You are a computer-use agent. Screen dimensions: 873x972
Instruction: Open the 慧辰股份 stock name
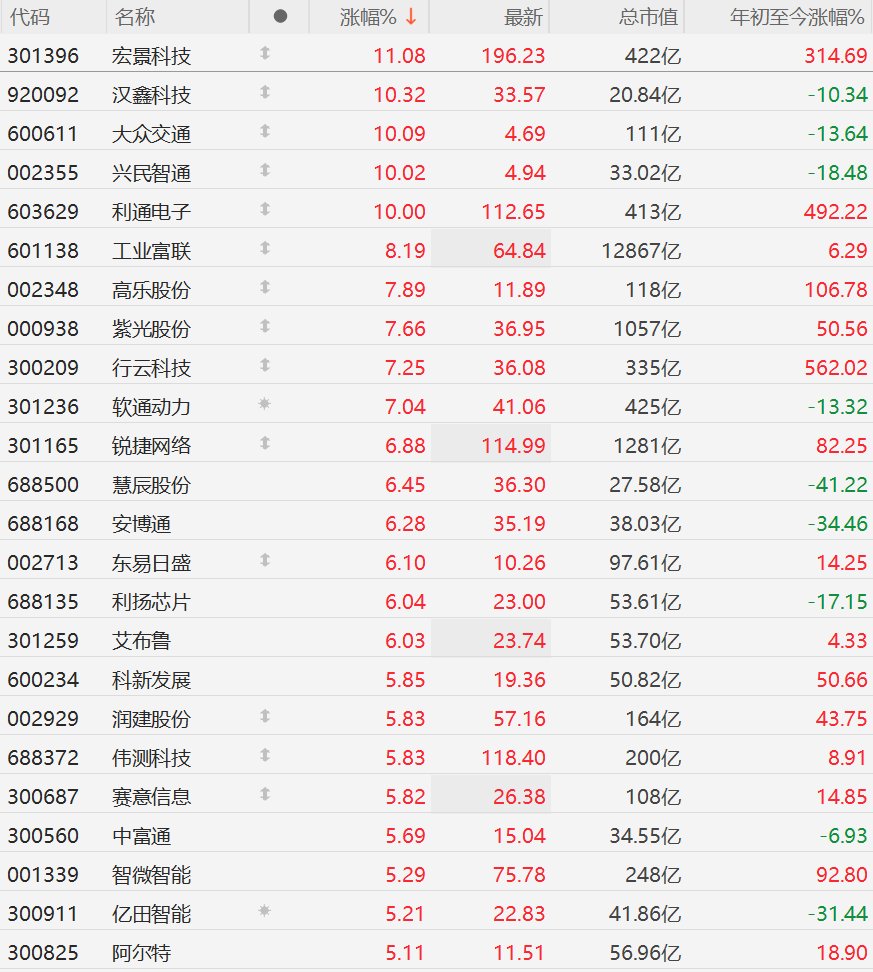pos(151,485)
